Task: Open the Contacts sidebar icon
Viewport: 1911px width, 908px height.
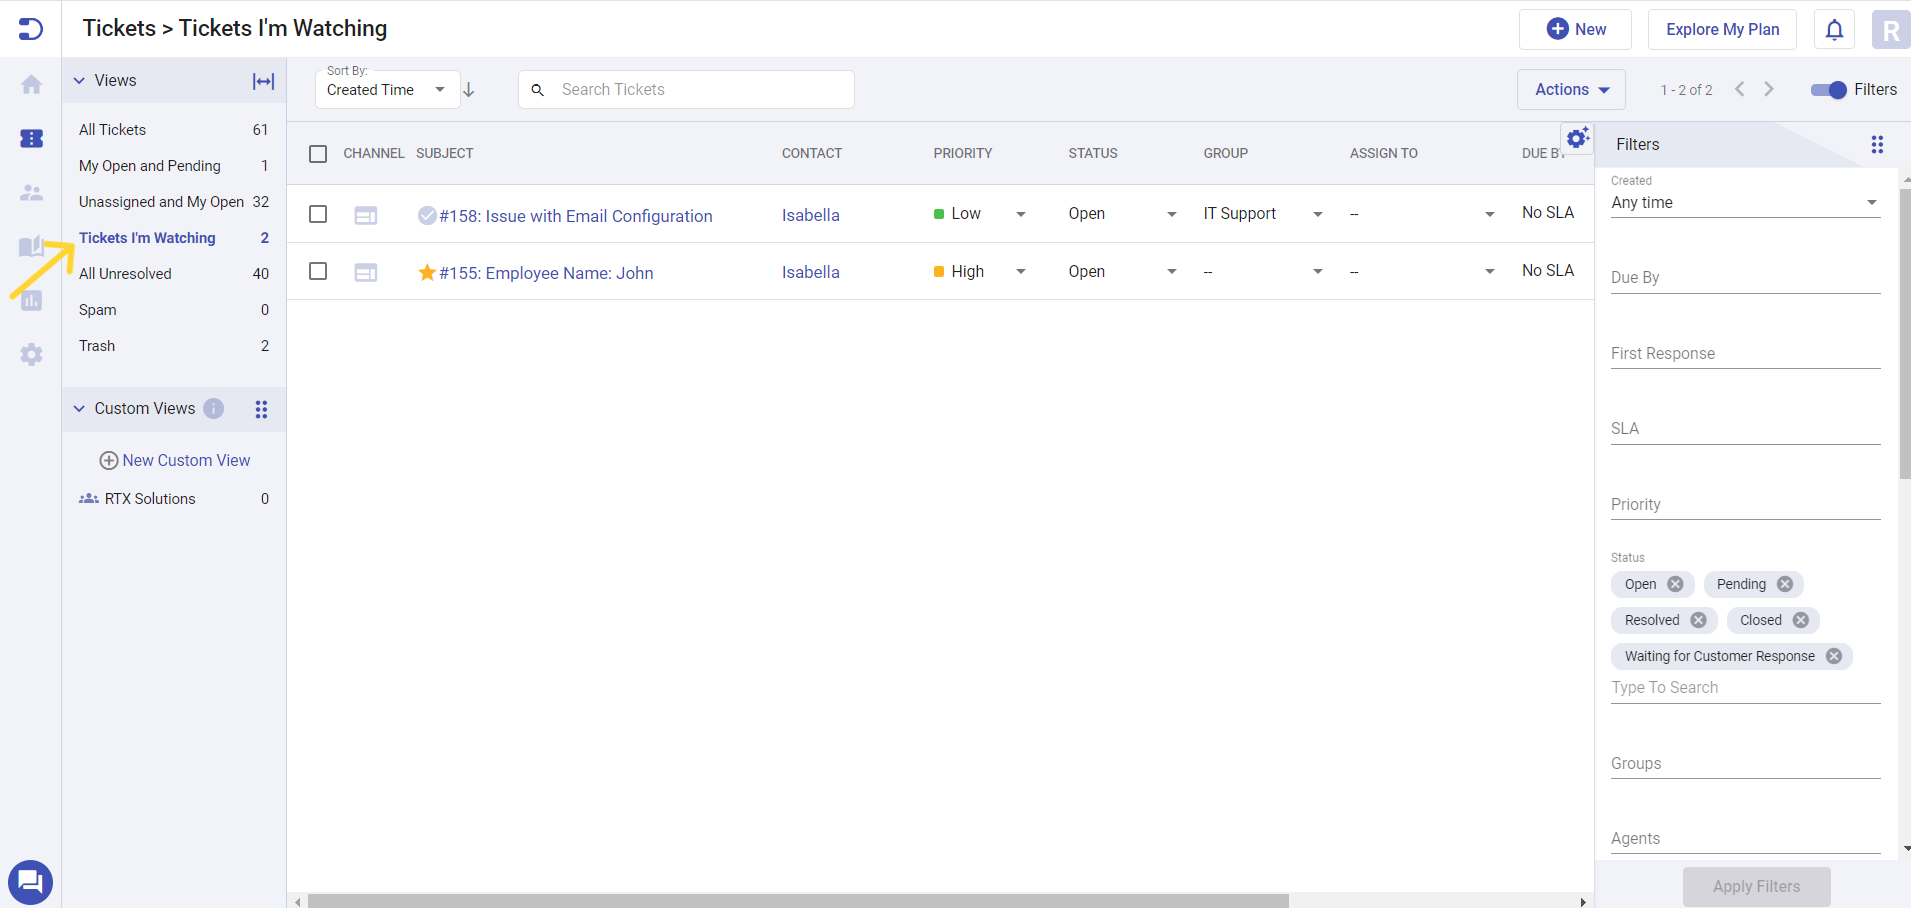Action: coord(31,194)
